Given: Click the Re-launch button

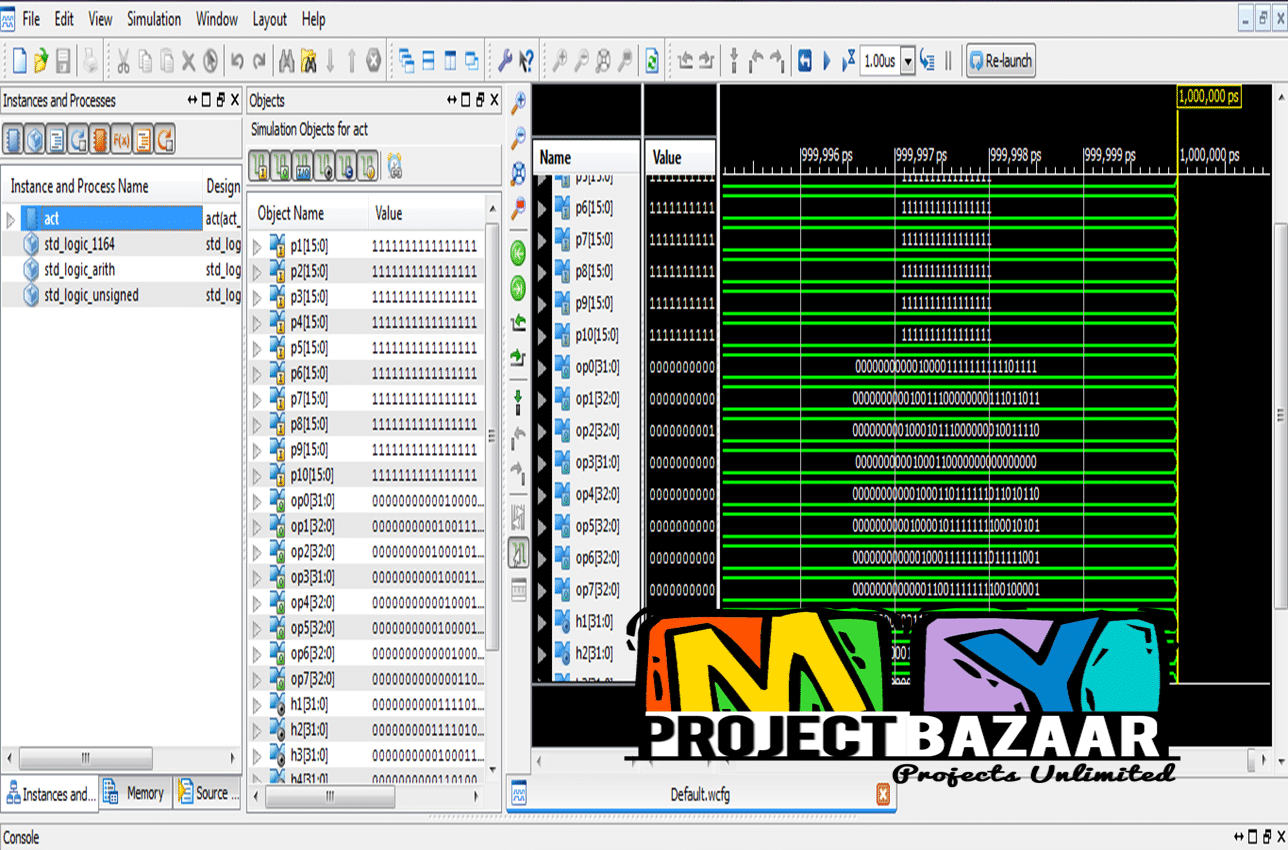Looking at the screenshot, I should [x=999, y=61].
